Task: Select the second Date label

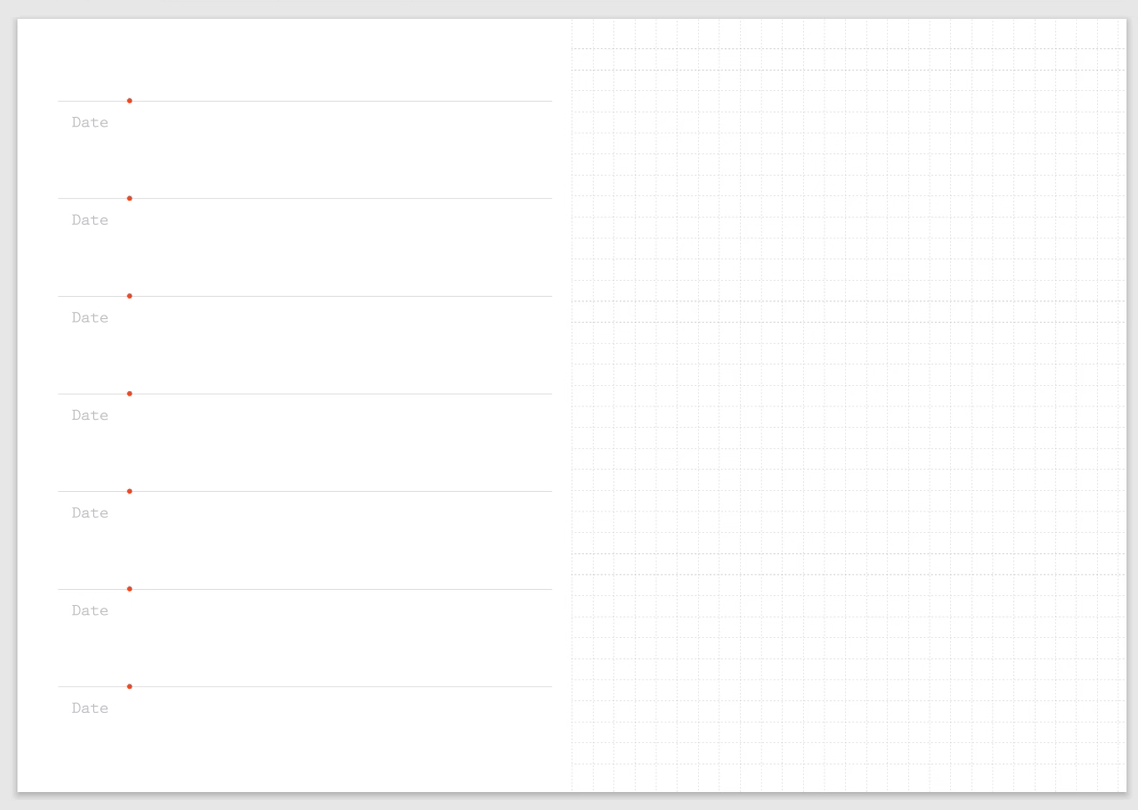Action: (x=90, y=220)
